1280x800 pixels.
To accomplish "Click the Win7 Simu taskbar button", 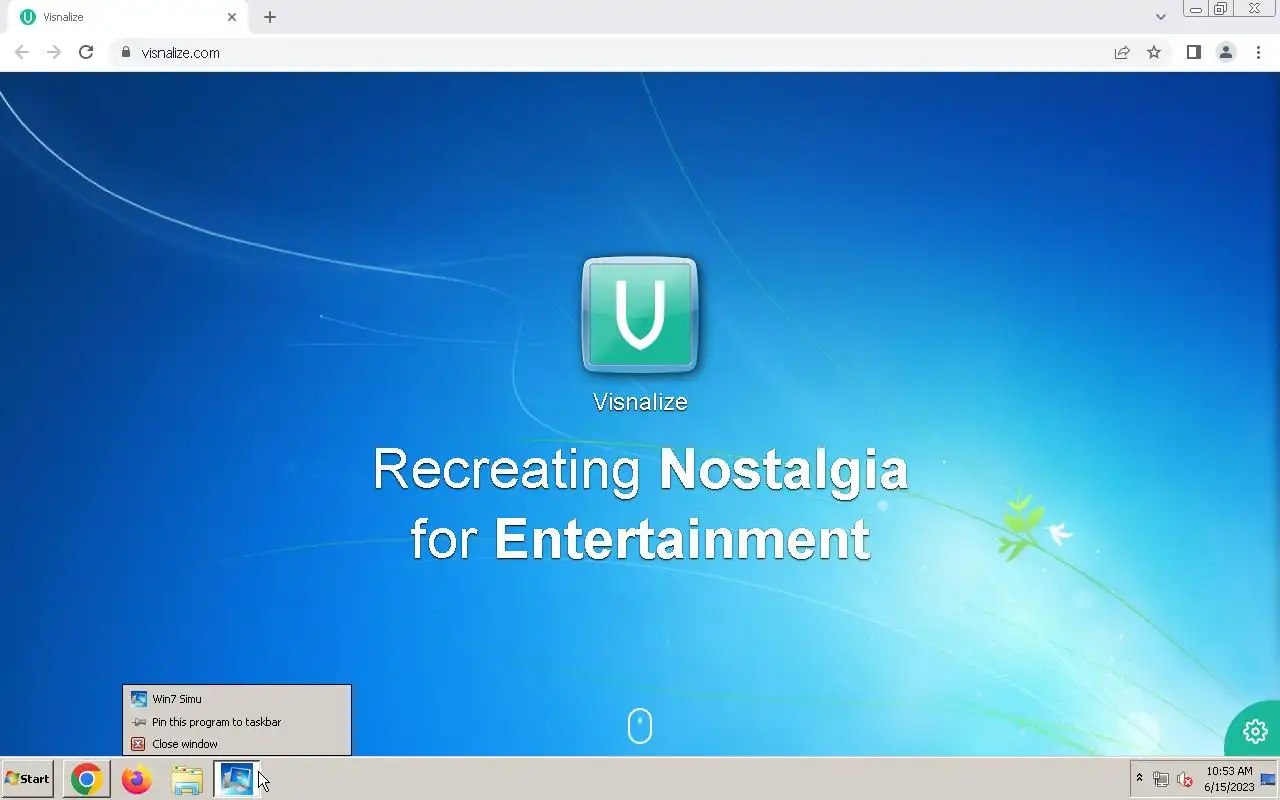I will point(237,779).
